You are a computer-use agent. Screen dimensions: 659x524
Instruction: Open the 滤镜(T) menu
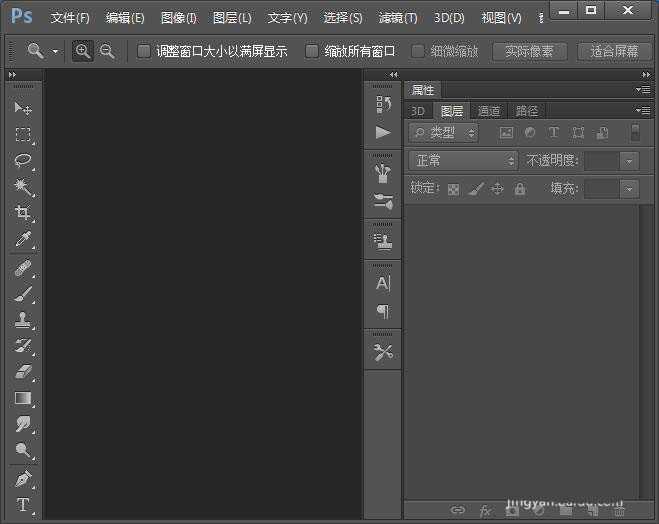[x=398, y=18]
